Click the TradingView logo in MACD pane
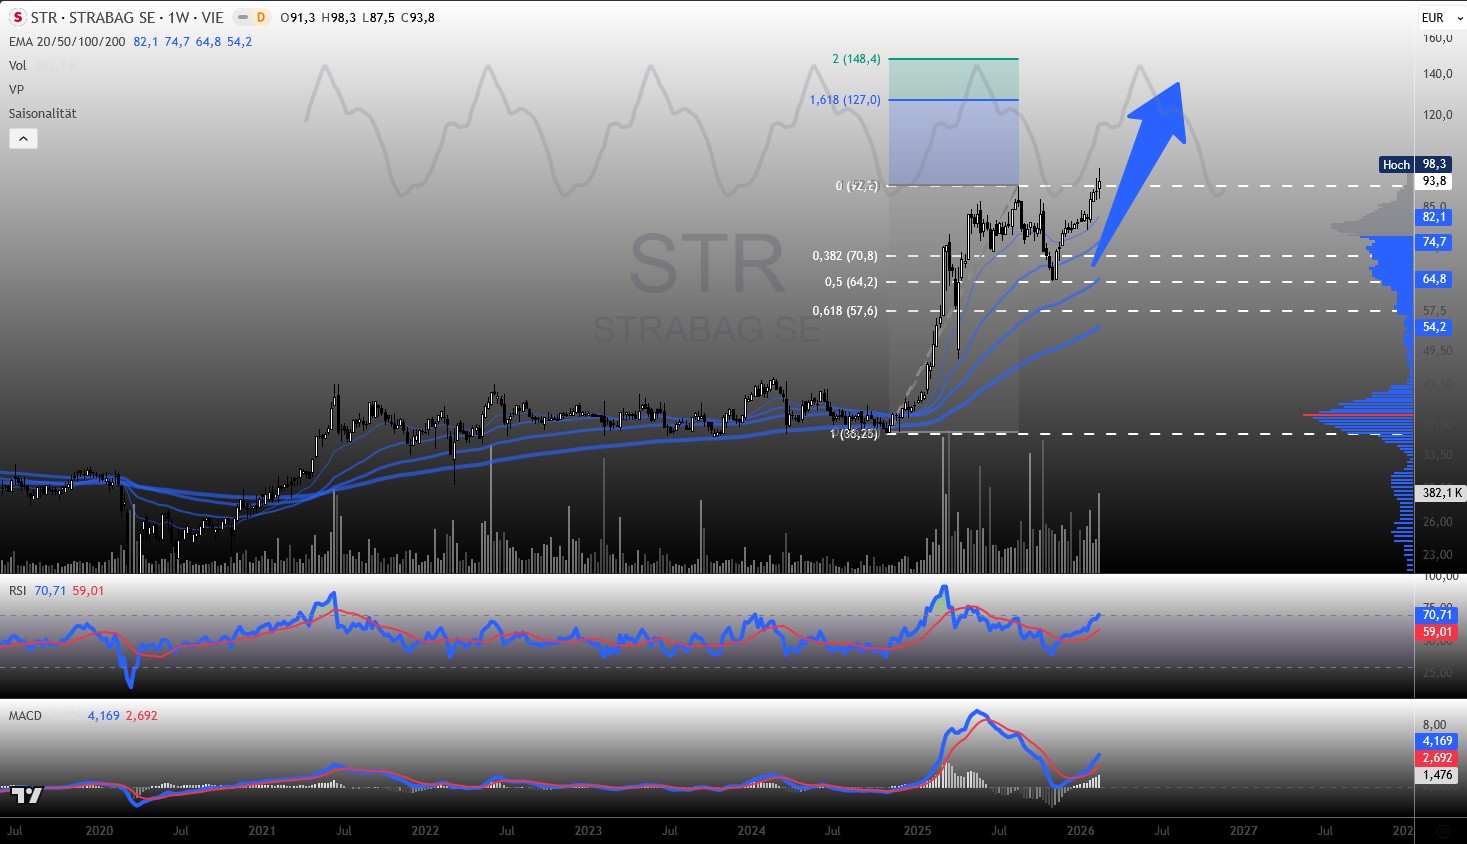The image size is (1467, 844). pyautogui.click(x=28, y=795)
